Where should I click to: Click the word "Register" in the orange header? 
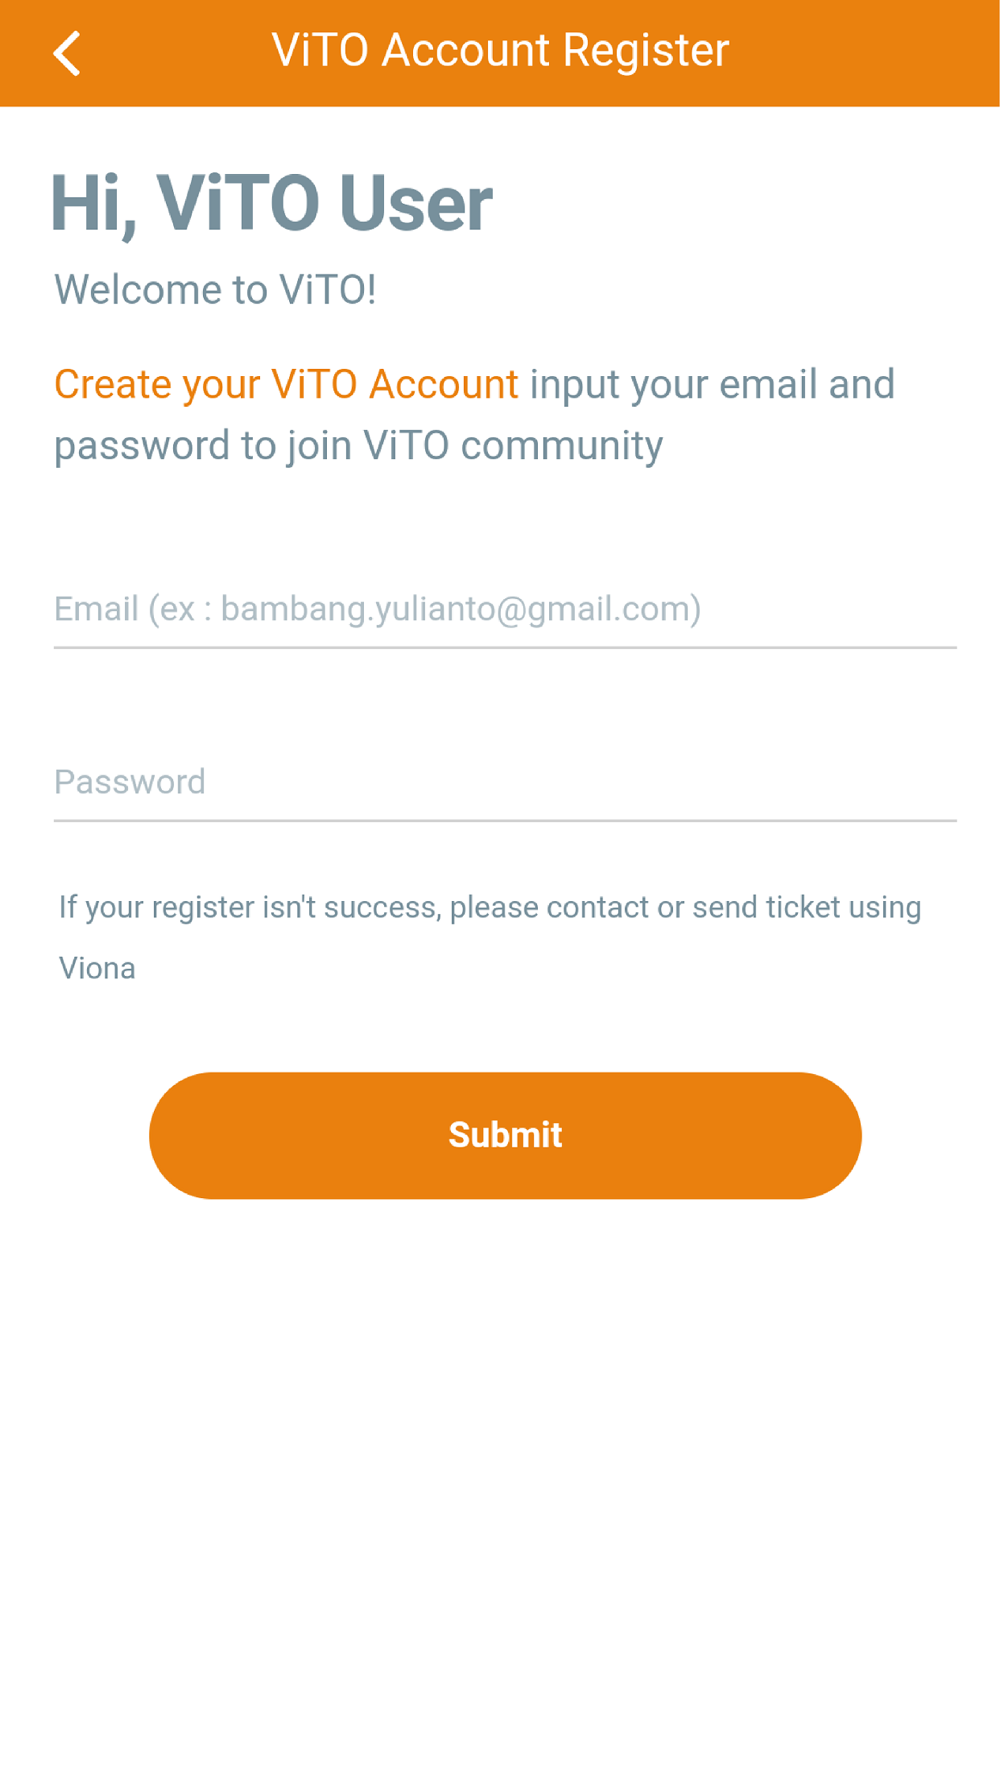[x=646, y=51]
